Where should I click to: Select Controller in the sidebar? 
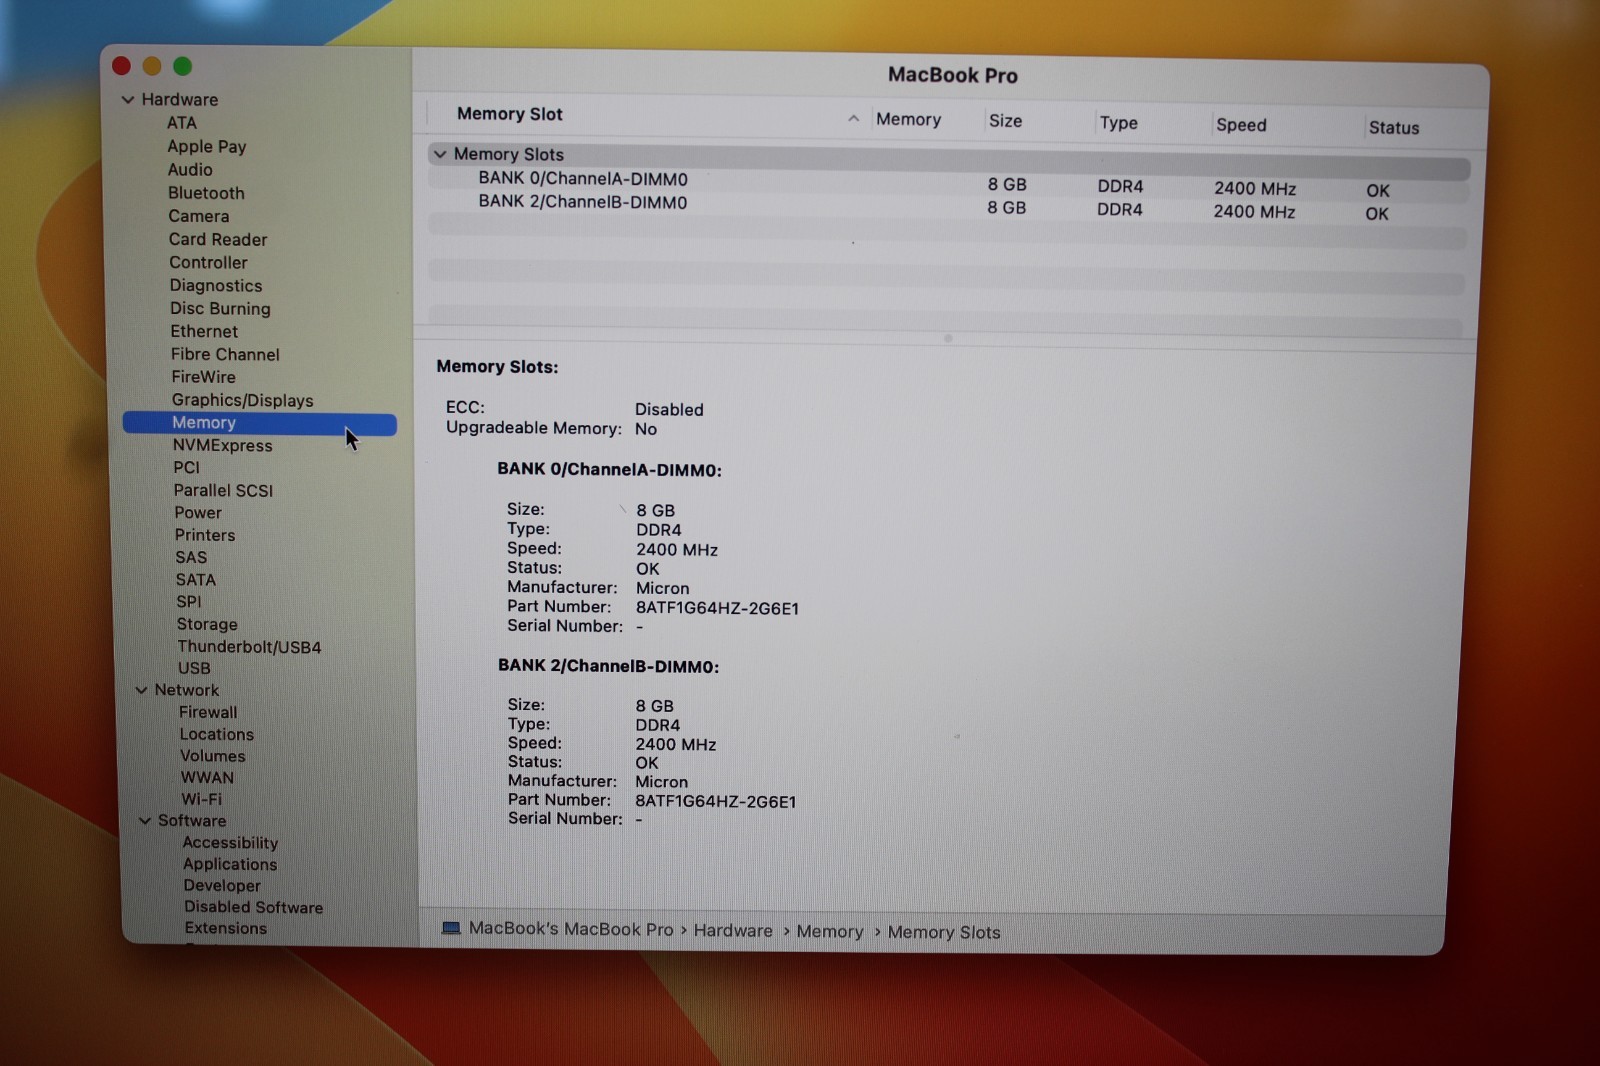pos(208,262)
